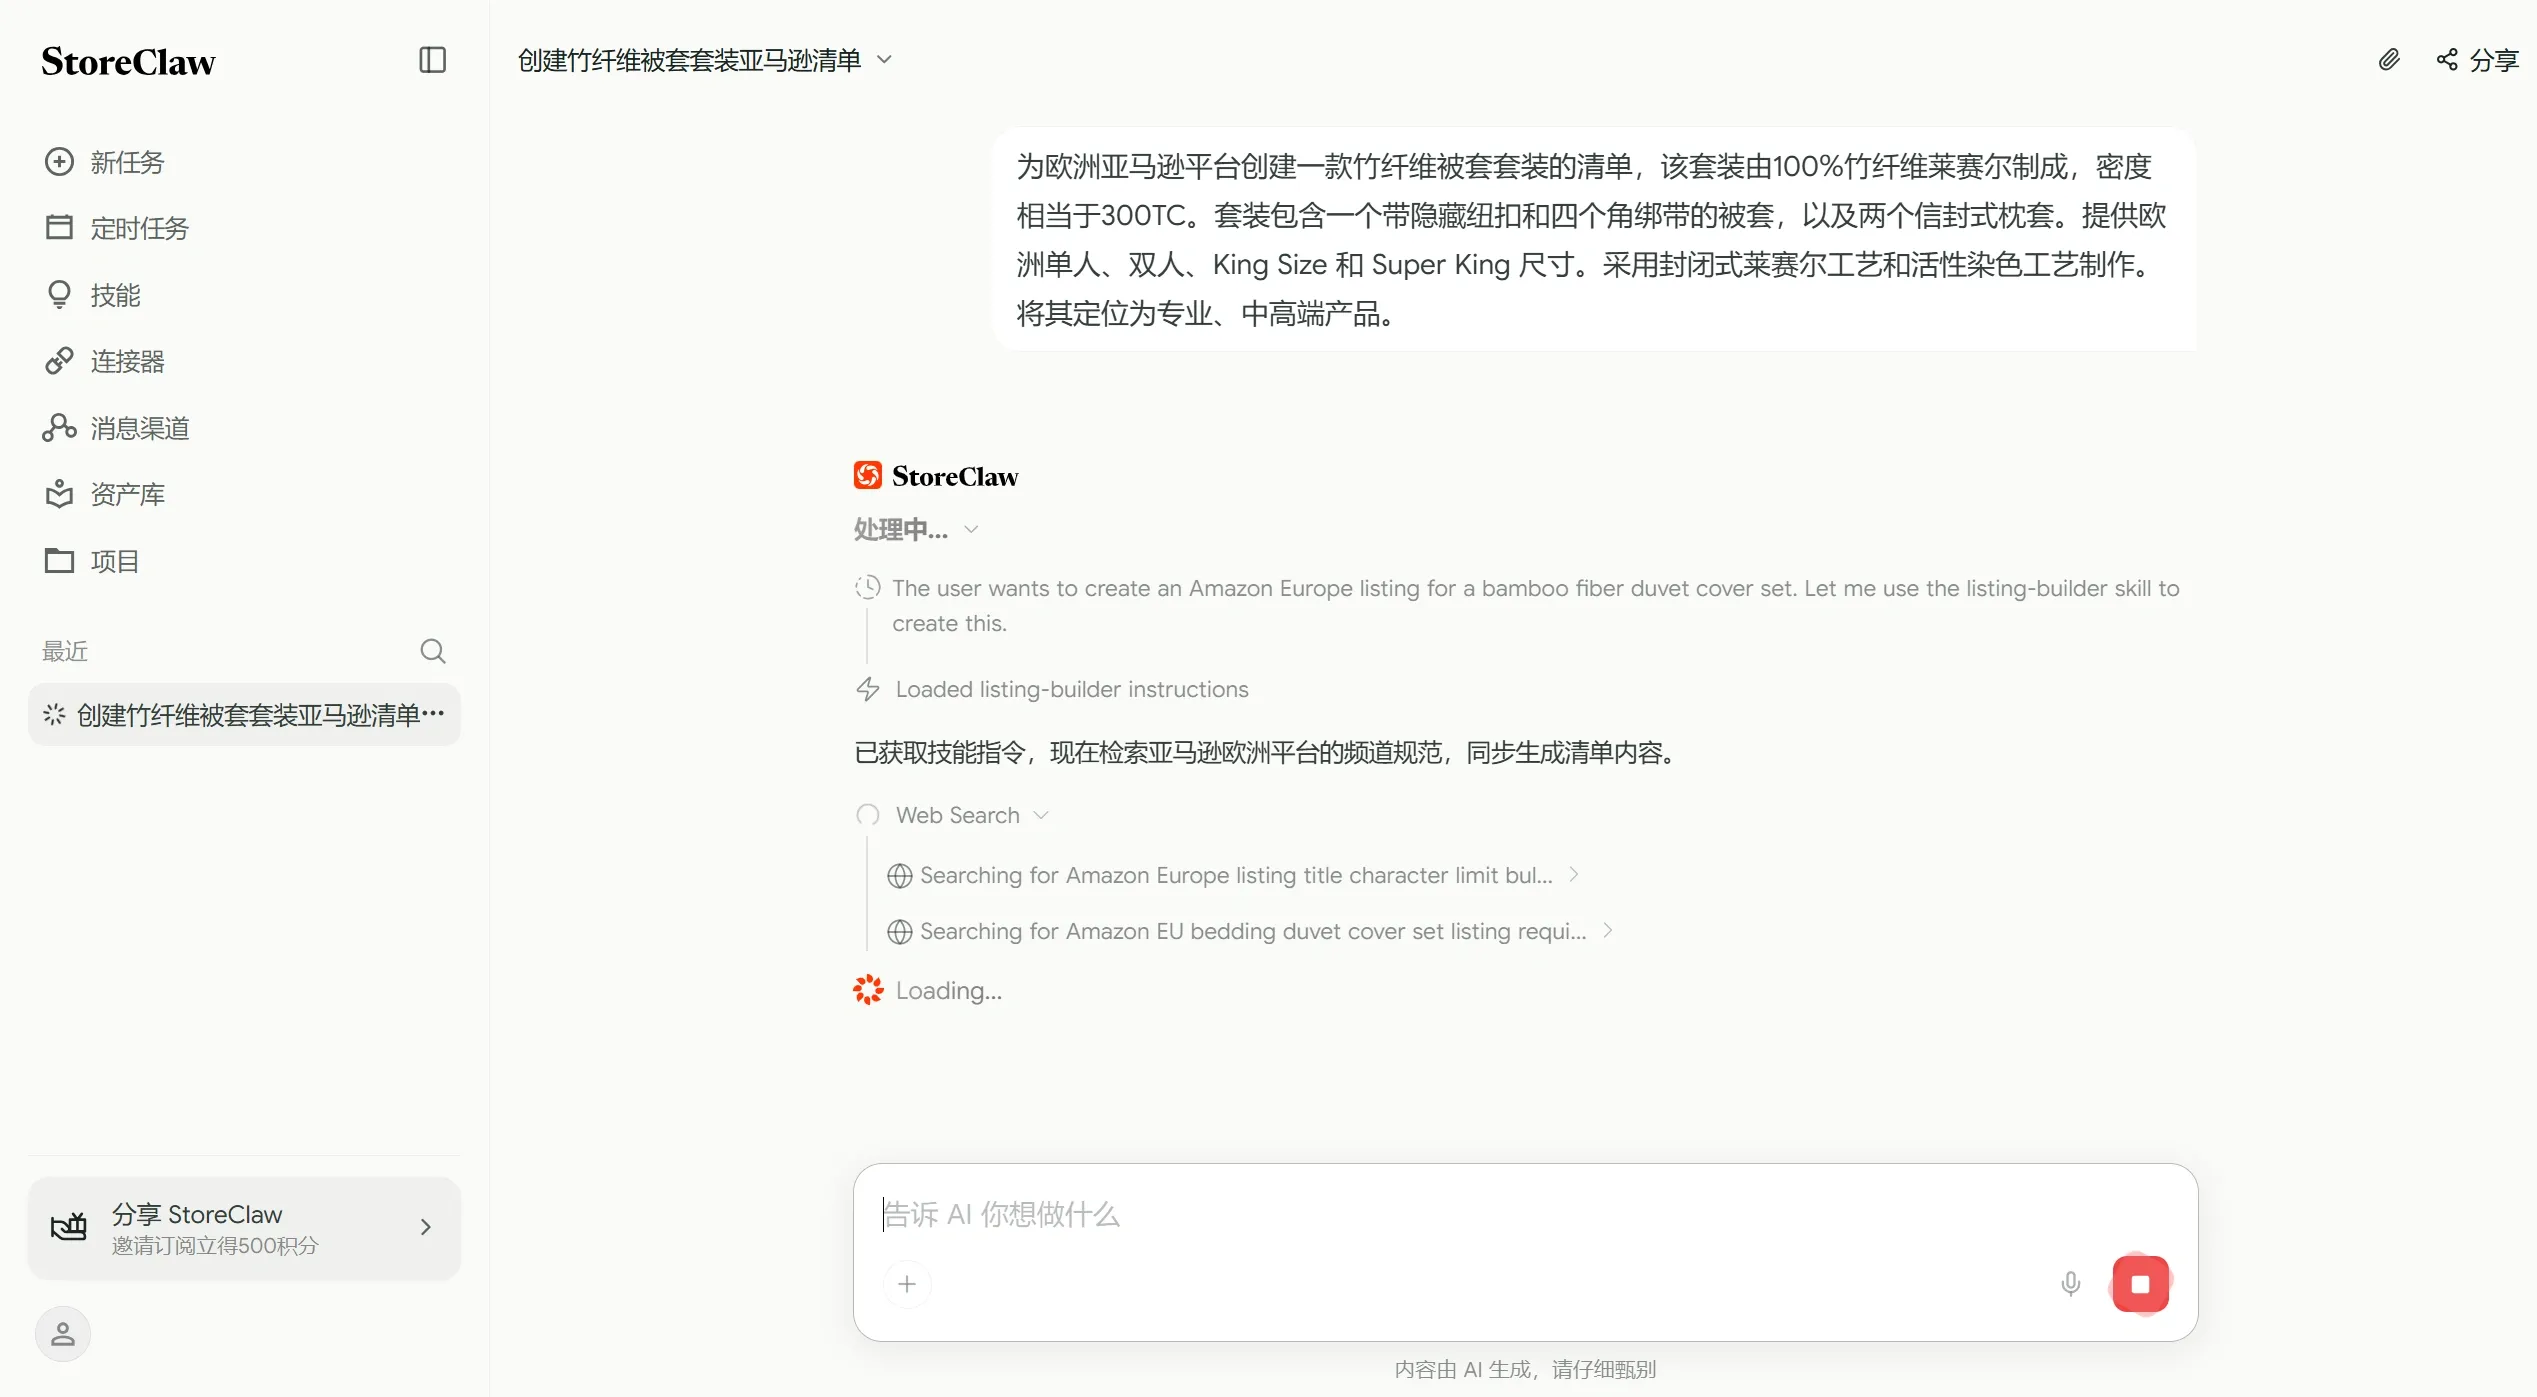Click the user's message bubble text

(1592, 239)
